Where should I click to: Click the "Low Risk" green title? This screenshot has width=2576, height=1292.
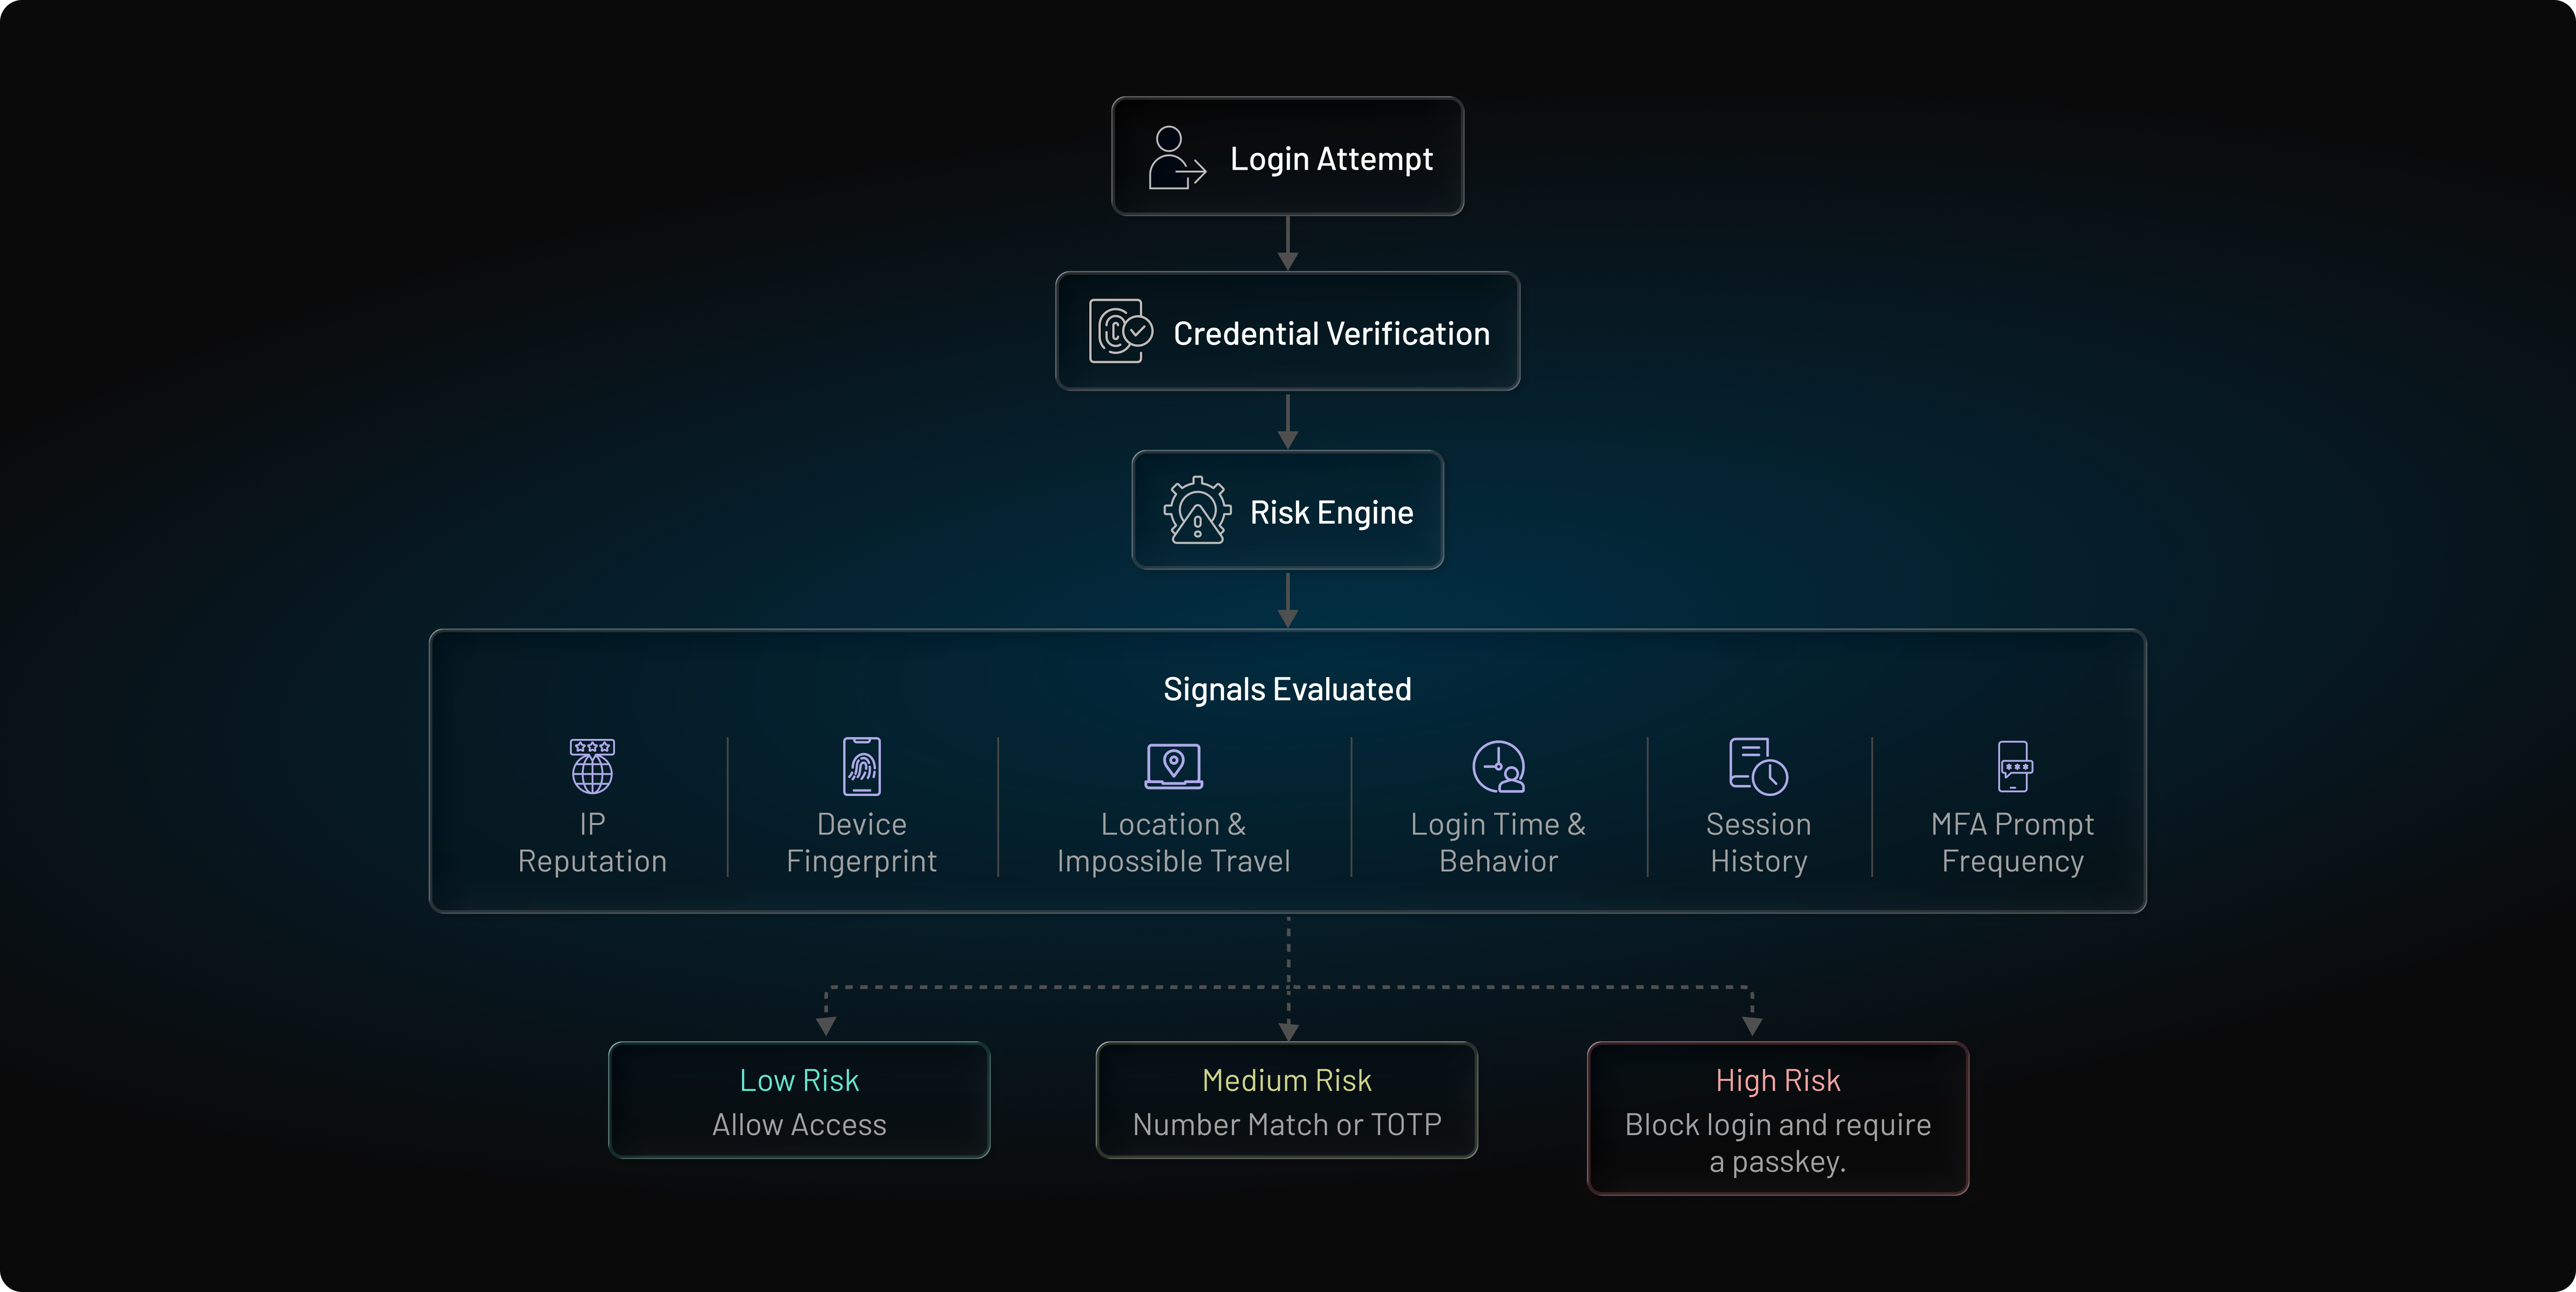pyautogui.click(x=799, y=1080)
